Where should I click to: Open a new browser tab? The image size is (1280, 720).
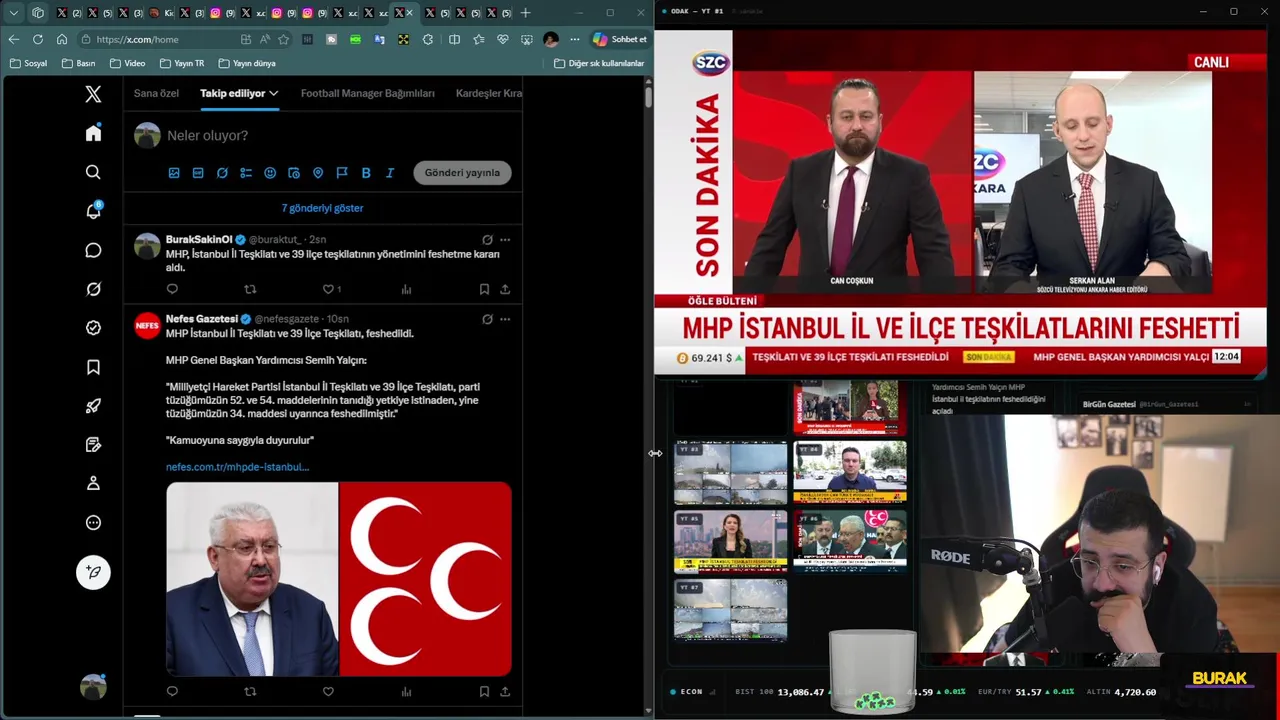click(526, 13)
